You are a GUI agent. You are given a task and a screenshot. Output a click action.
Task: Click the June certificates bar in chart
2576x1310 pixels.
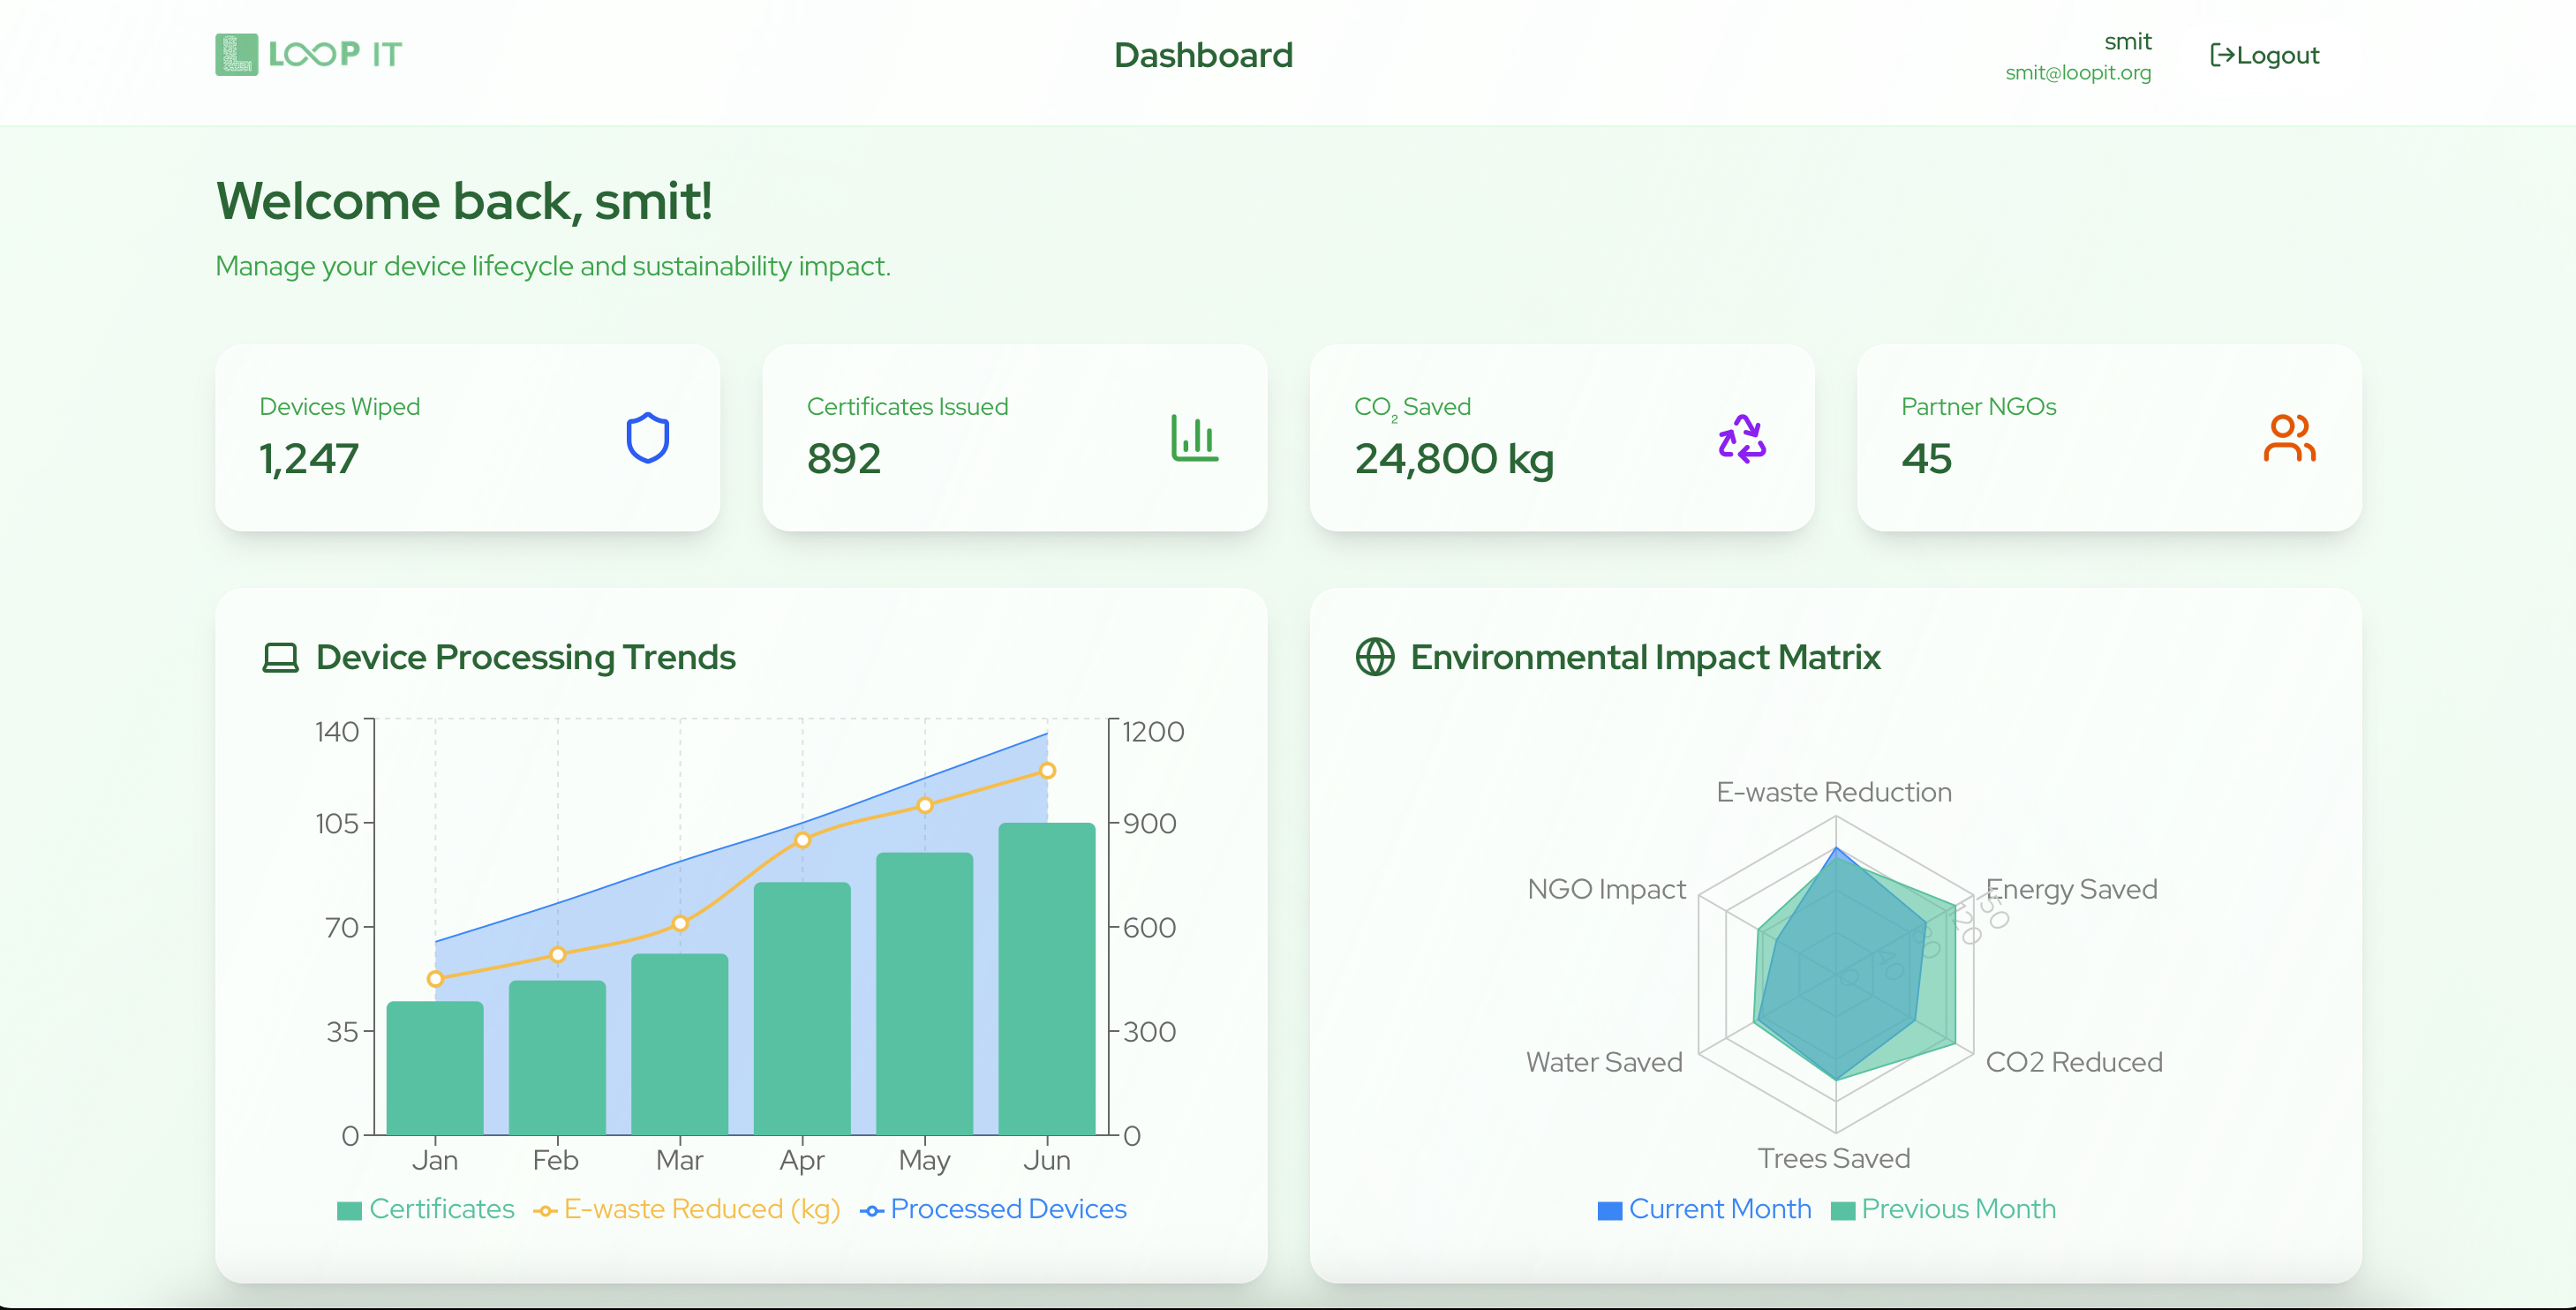1046,980
